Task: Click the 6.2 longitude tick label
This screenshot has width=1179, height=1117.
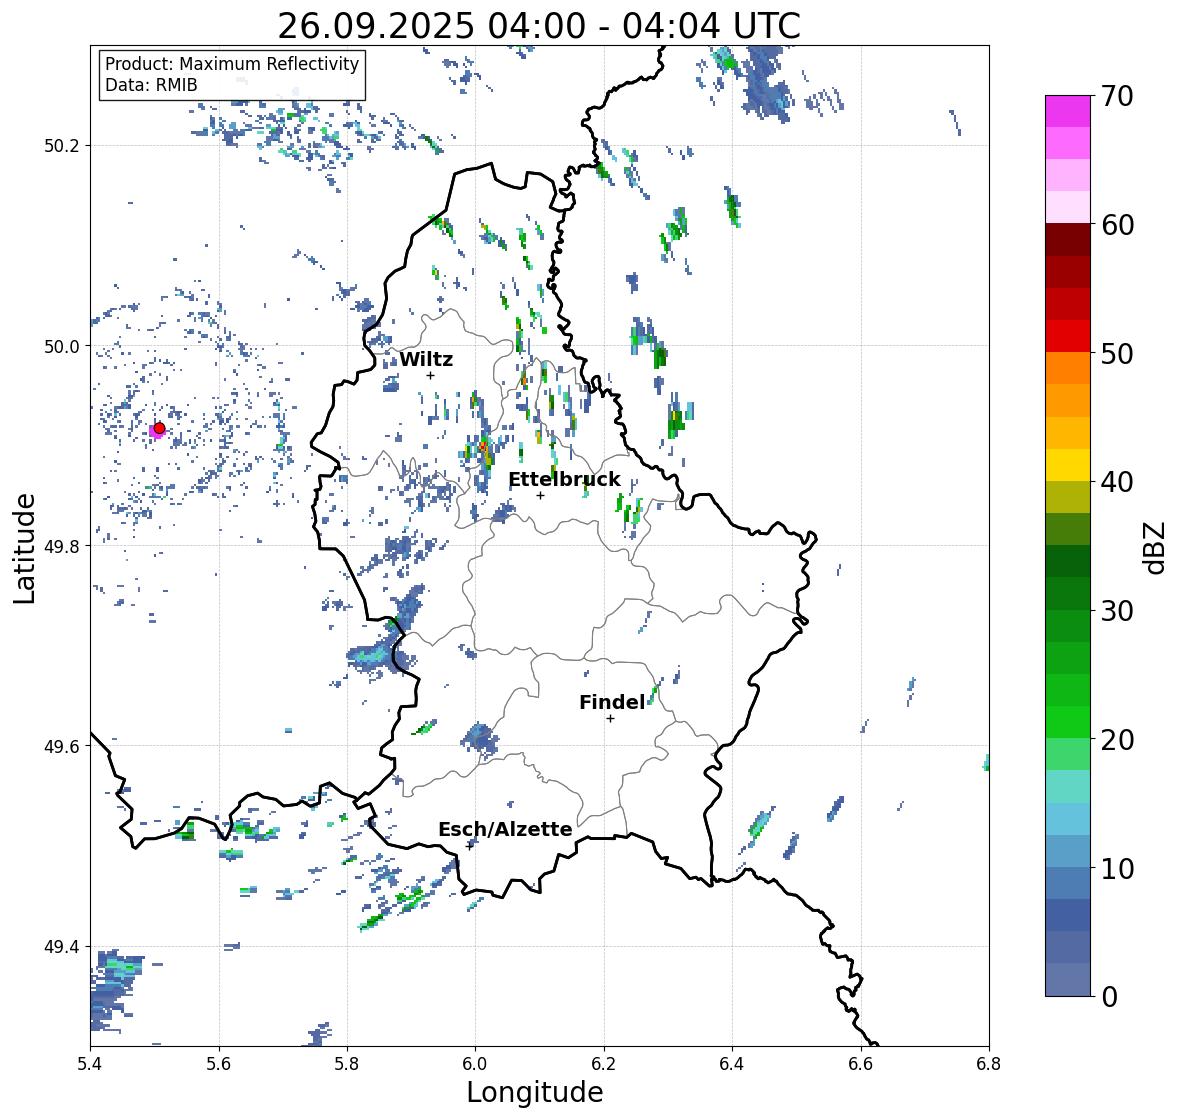Action: point(604,1064)
